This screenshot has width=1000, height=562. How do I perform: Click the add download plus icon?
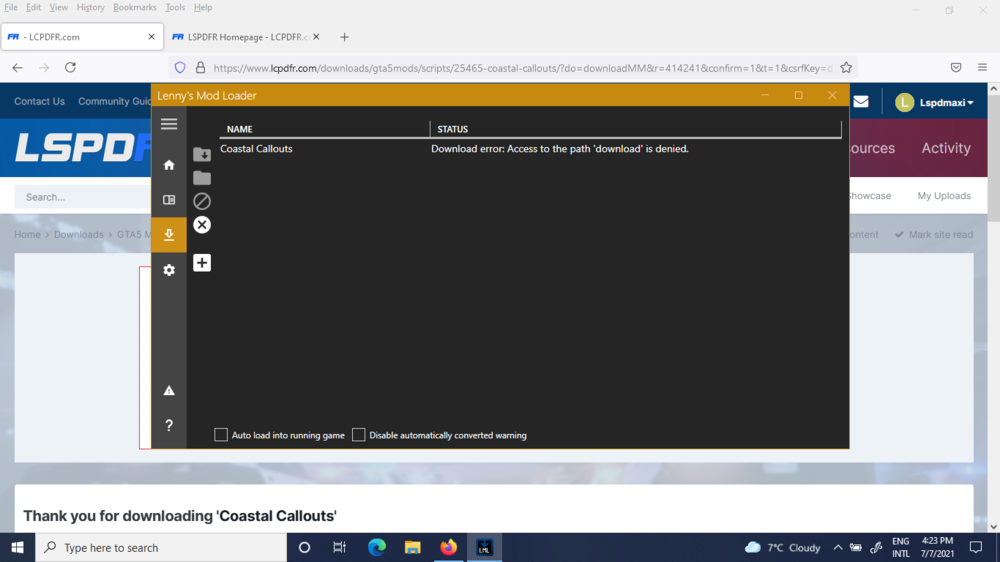click(x=202, y=263)
